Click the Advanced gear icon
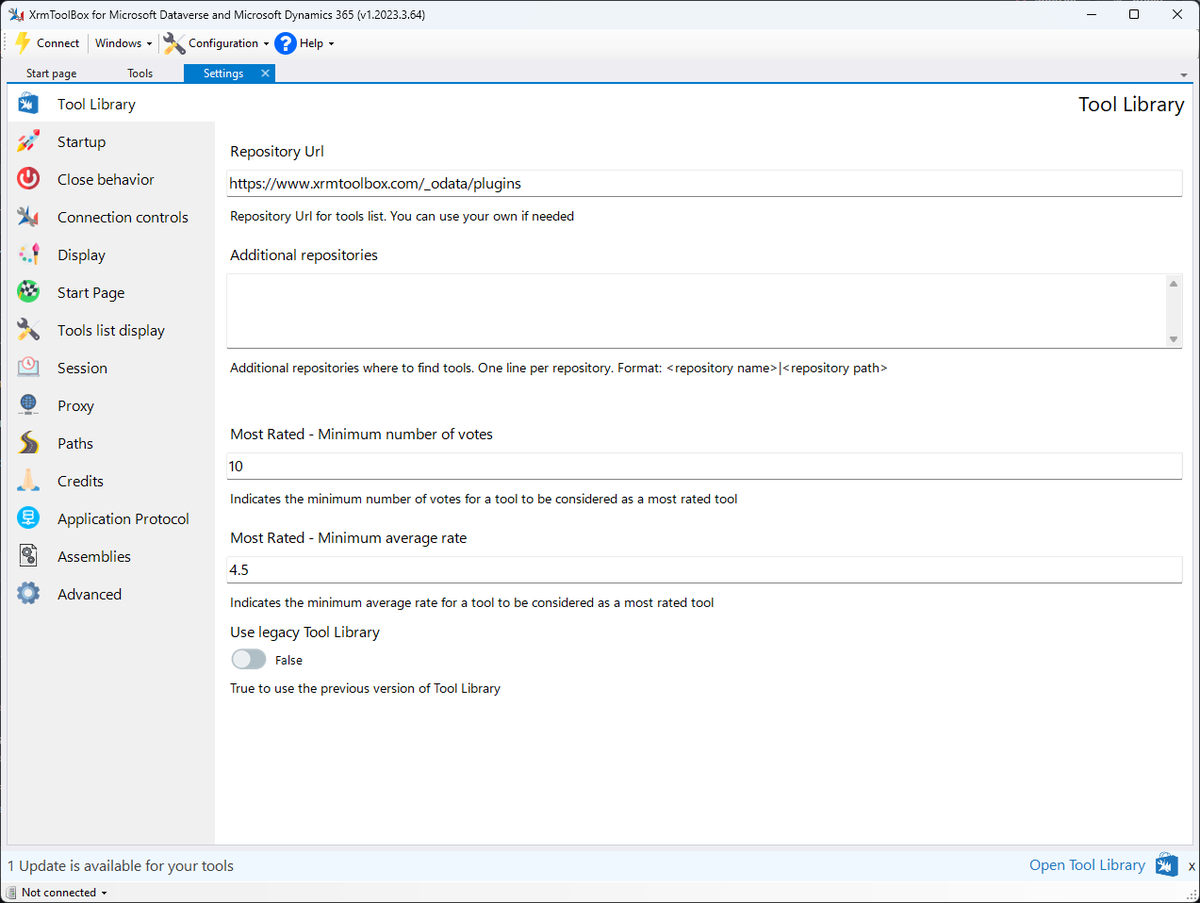Viewport: 1200px width, 903px height. [28, 594]
